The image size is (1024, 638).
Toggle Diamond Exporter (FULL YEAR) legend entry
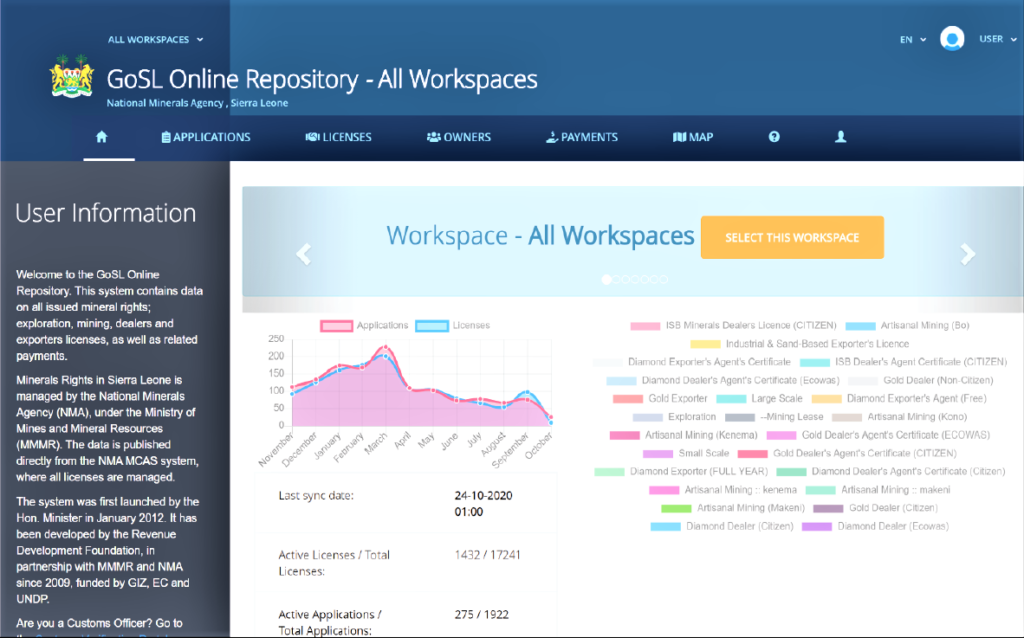coord(681,471)
